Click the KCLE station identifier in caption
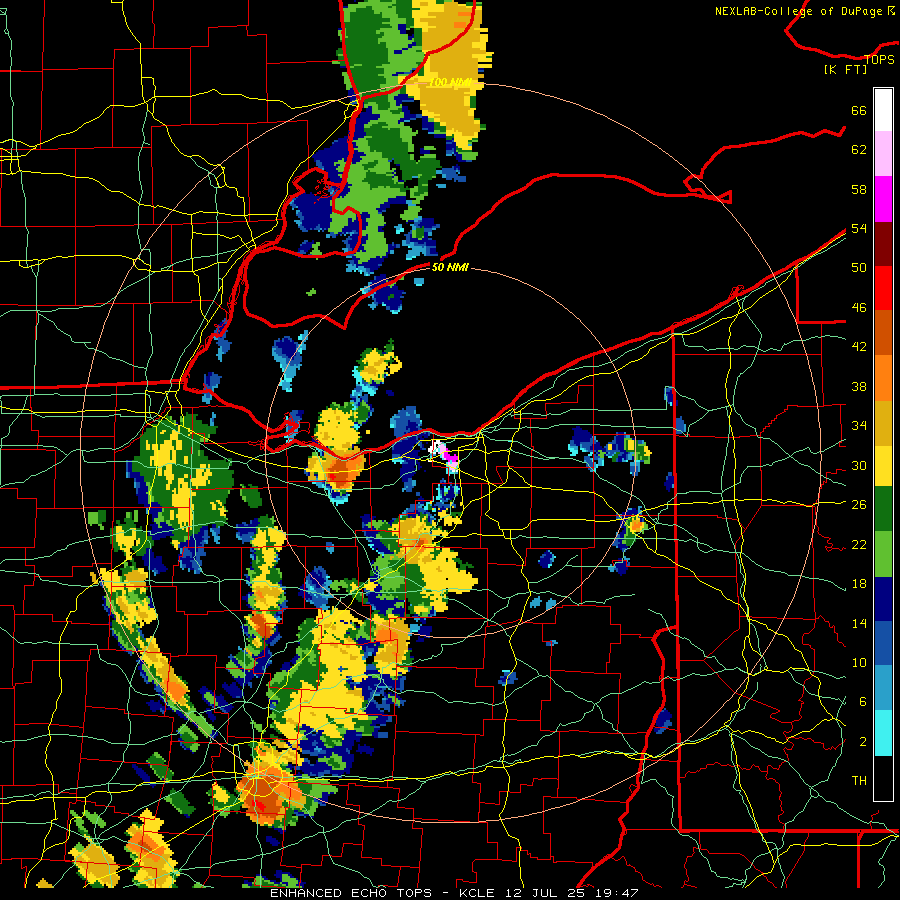Viewport: 900px width, 900px height. 476,893
